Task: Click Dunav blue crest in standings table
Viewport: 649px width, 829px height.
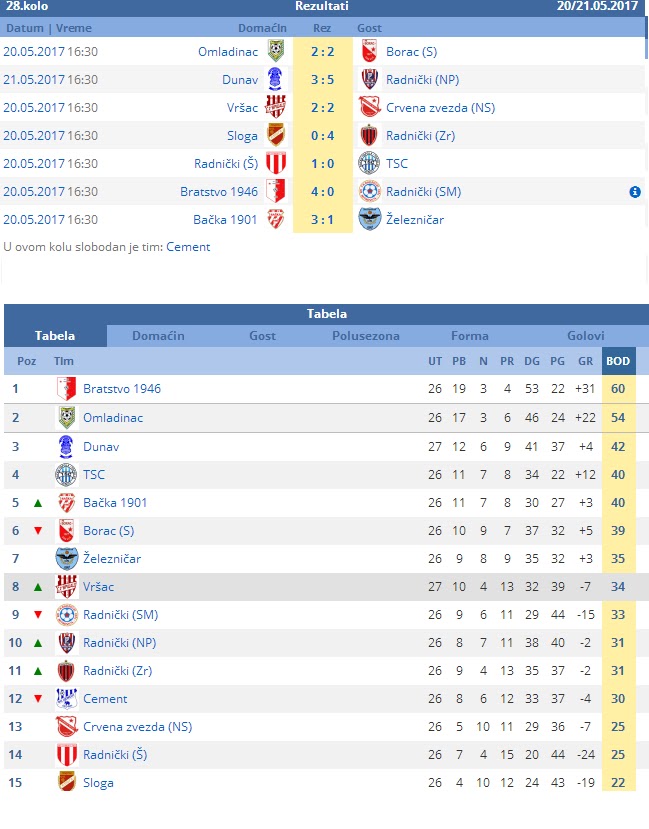Action: pos(66,446)
